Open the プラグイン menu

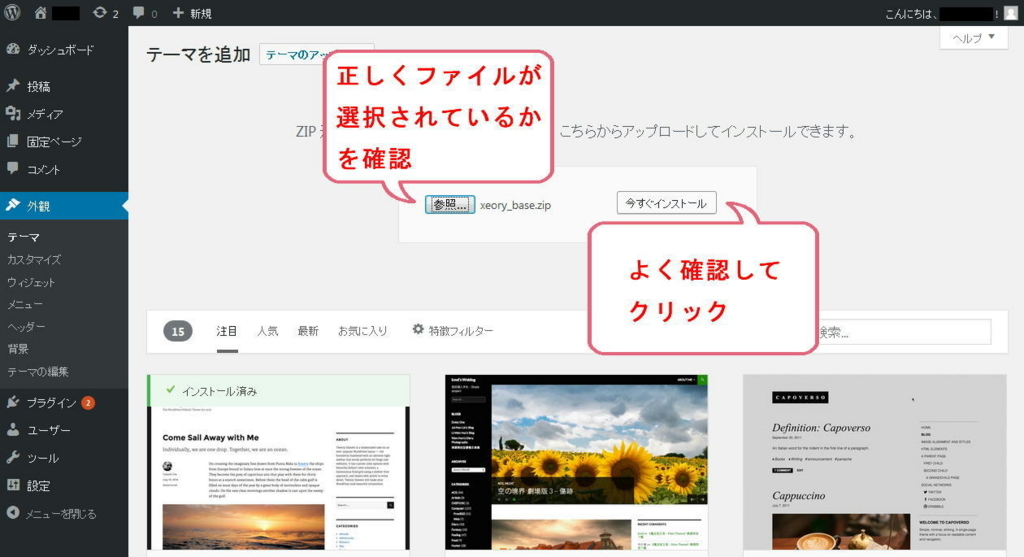(x=64, y=403)
